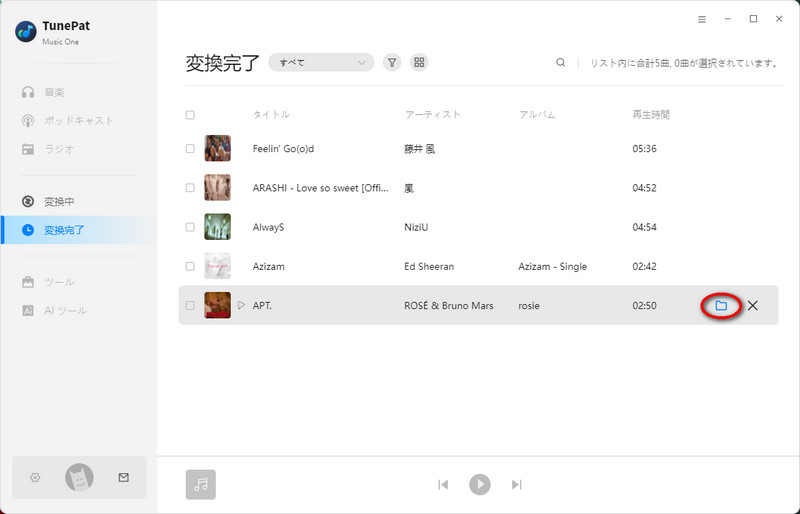Viewport: 800px width, 514px height.
Task: Skip to the previous track
Action: (x=443, y=484)
